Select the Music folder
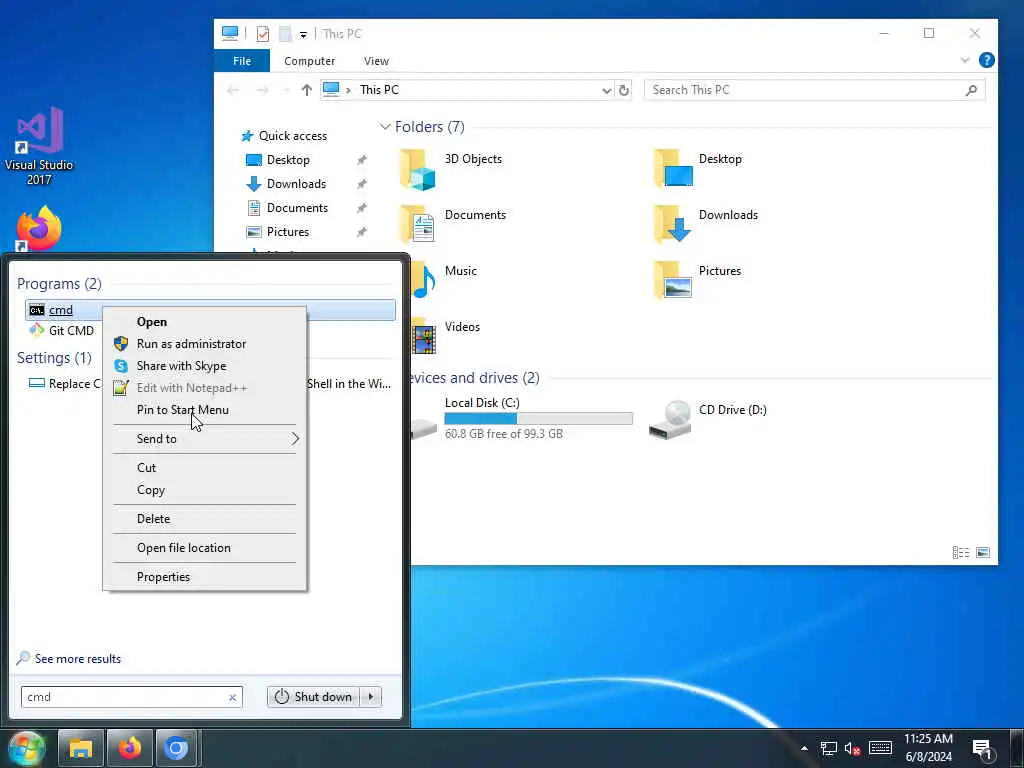This screenshot has width=1024, height=768. point(444,281)
